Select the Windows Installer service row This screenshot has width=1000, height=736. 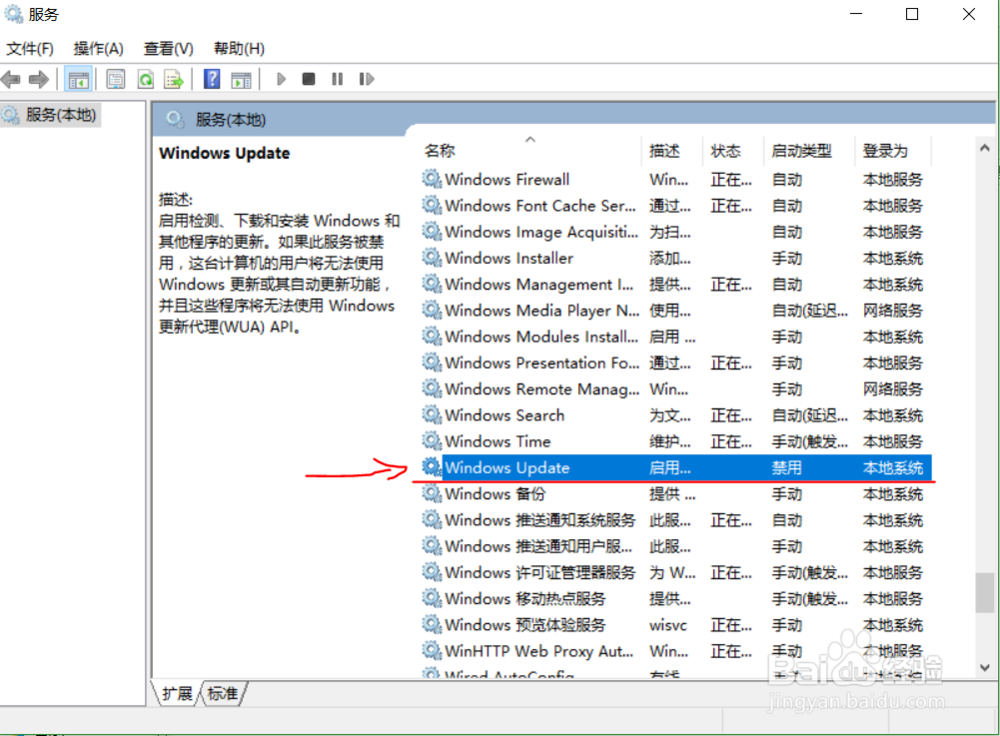[x=676, y=258]
